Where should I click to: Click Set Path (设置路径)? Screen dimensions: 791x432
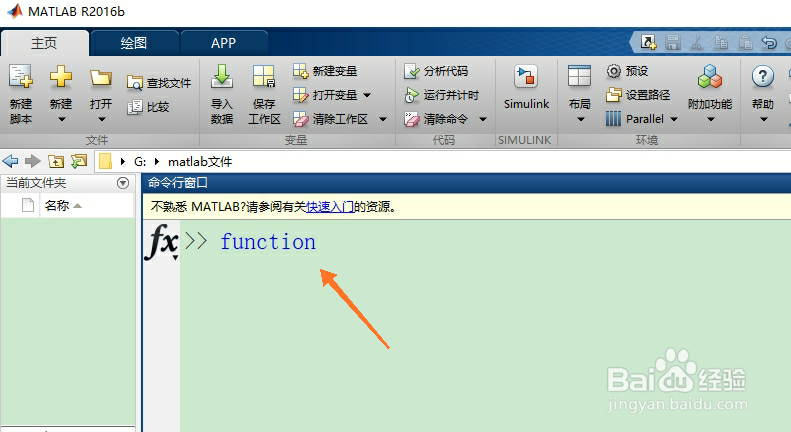(638, 94)
